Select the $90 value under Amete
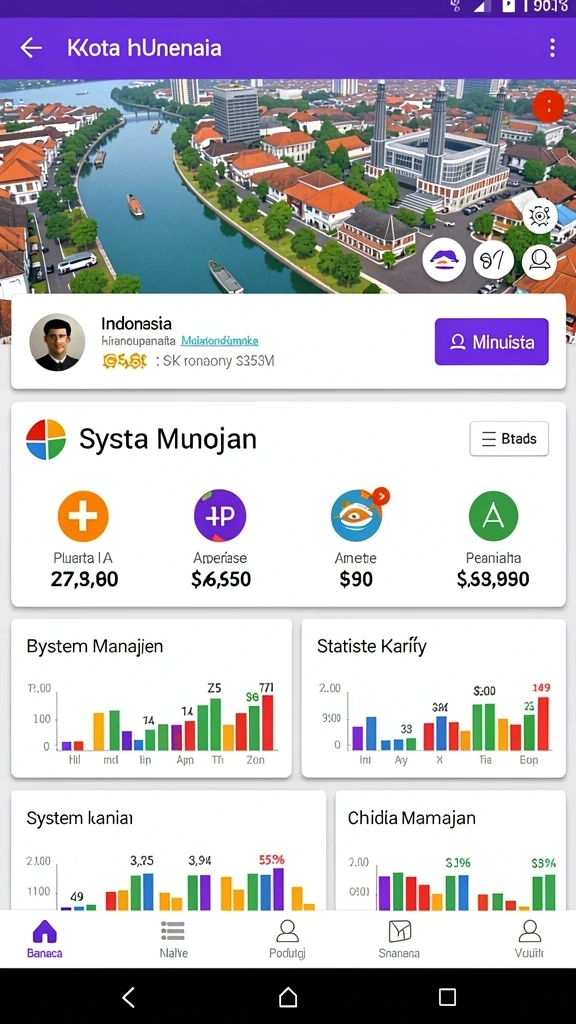This screenshot has height=1024, width=576. pos(356,579)
